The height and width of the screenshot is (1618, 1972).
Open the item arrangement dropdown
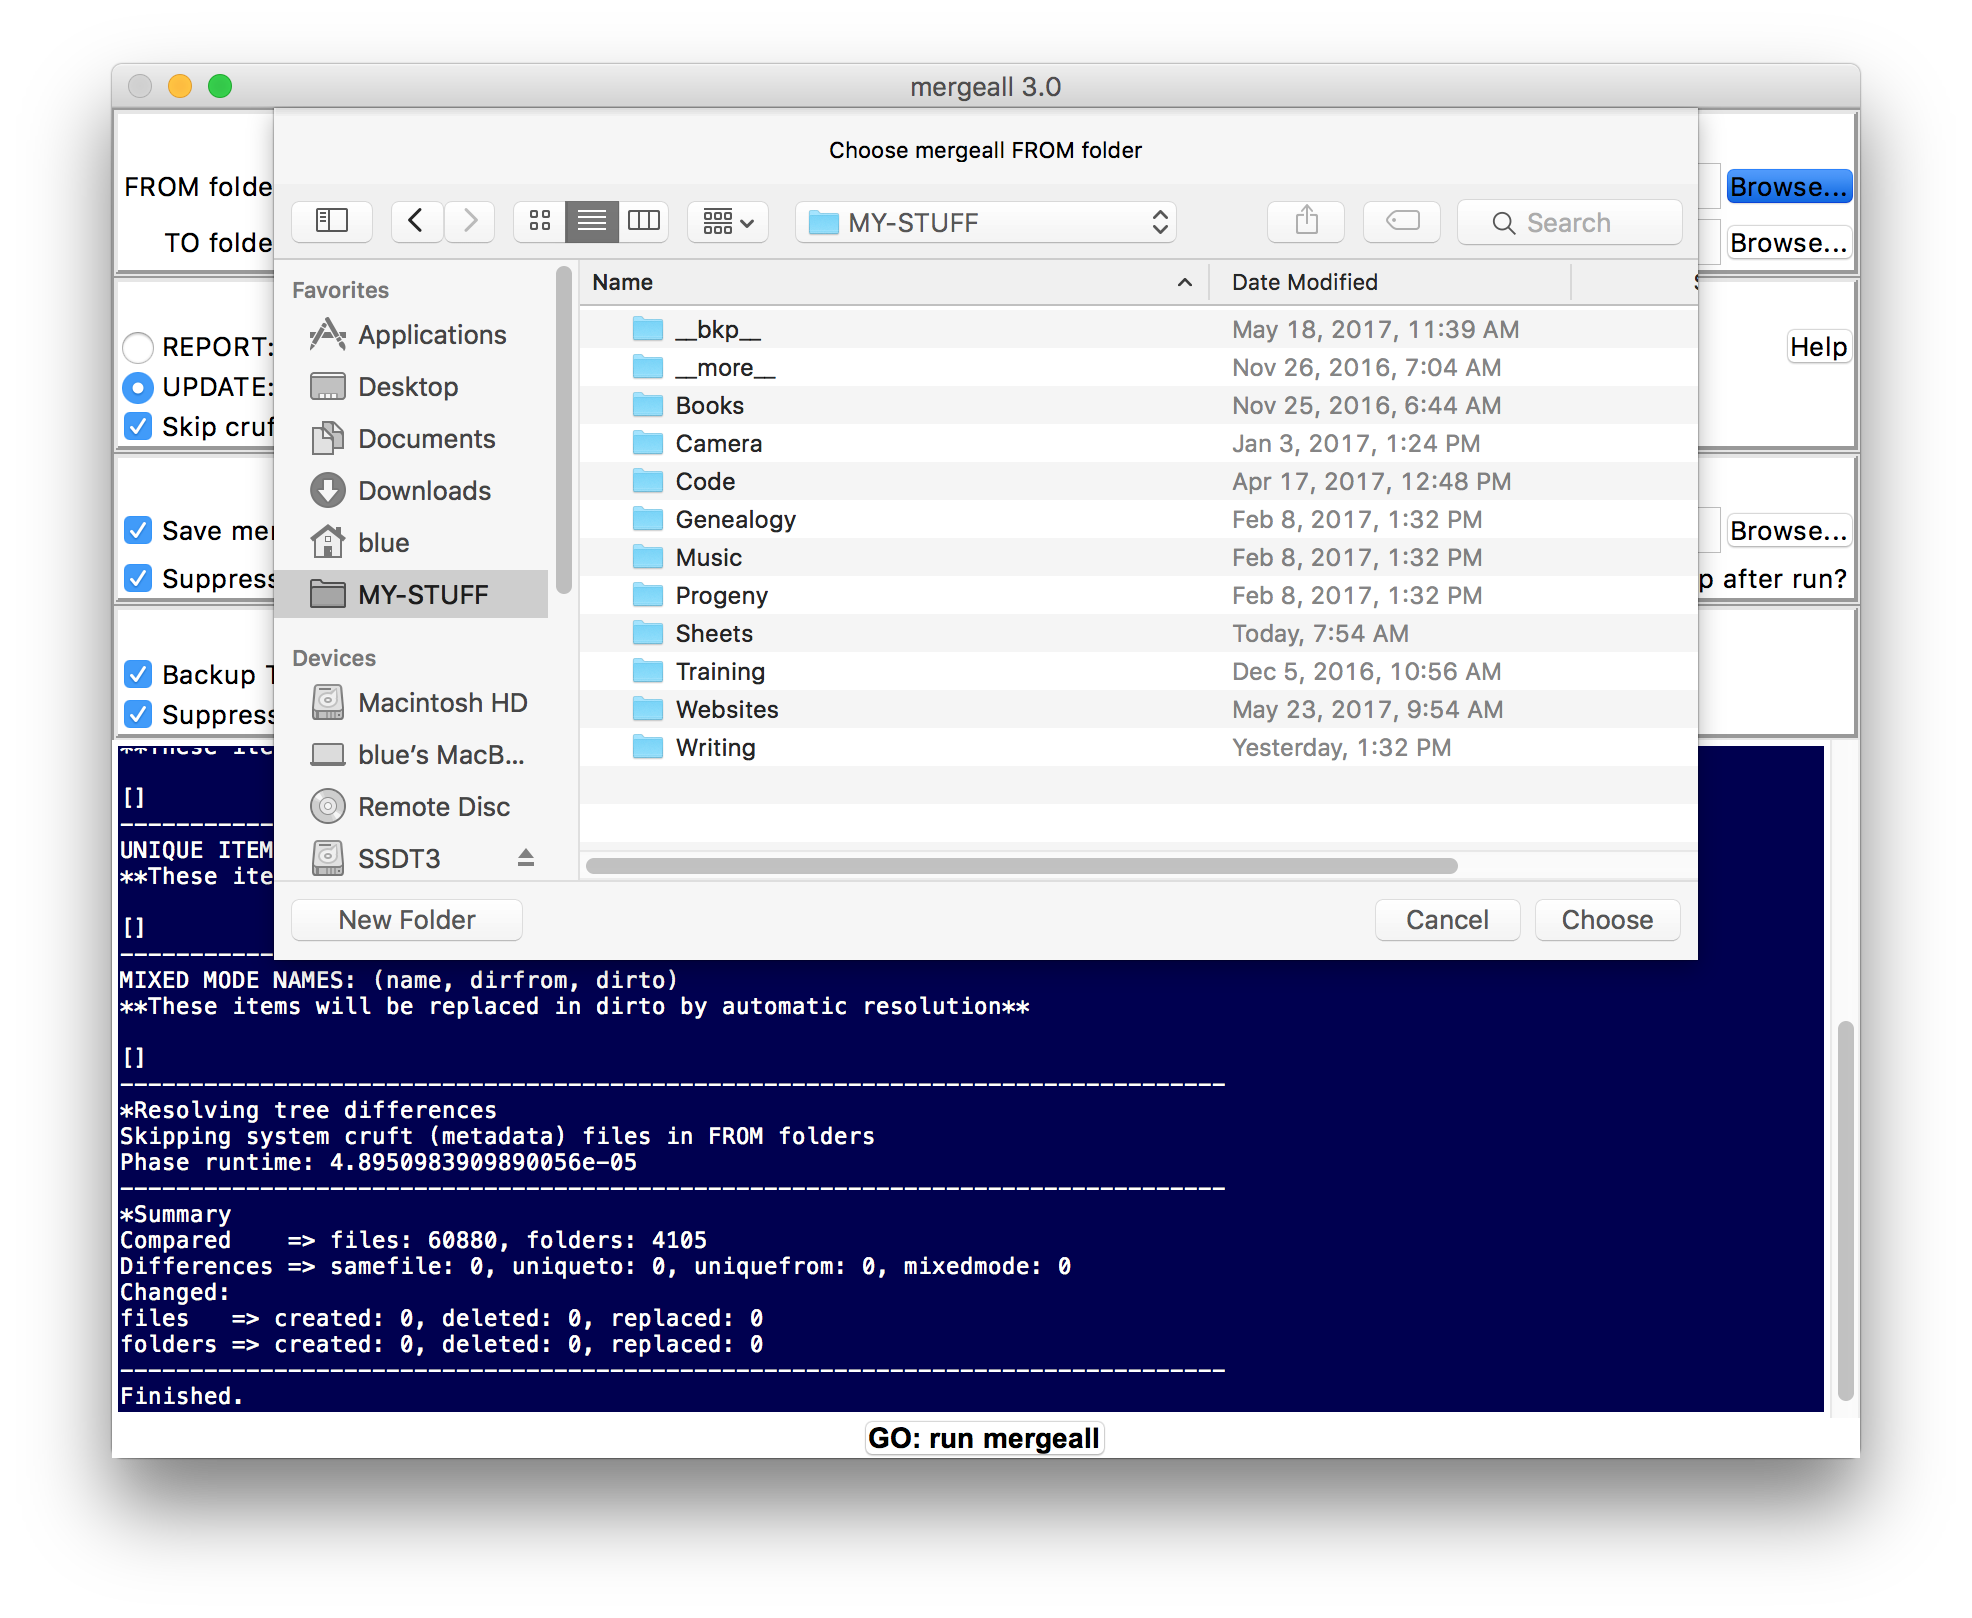click(x=728, y=221)
